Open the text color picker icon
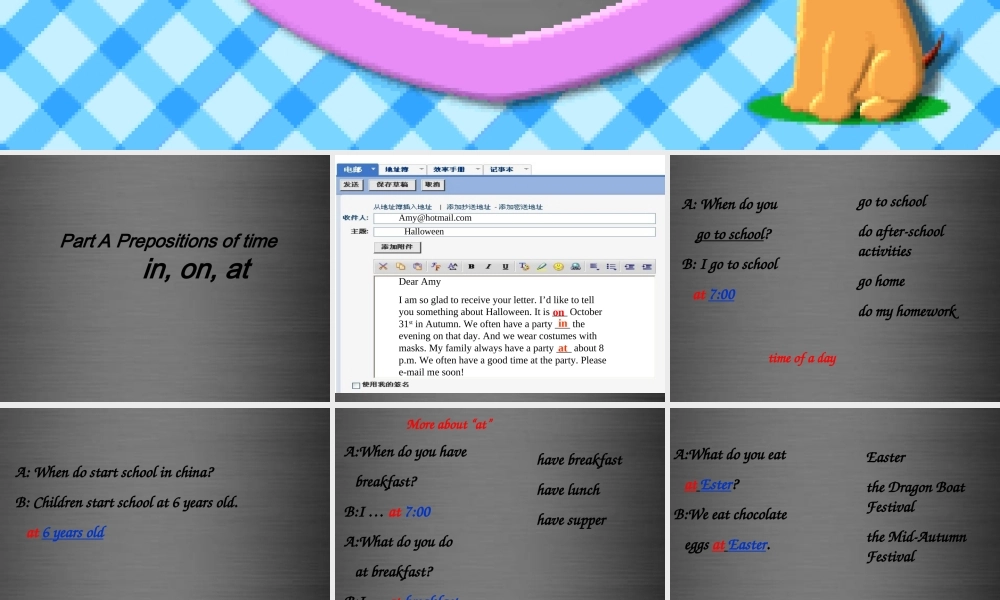This screenshot has width=1000, height=600. tap(525, 266)
